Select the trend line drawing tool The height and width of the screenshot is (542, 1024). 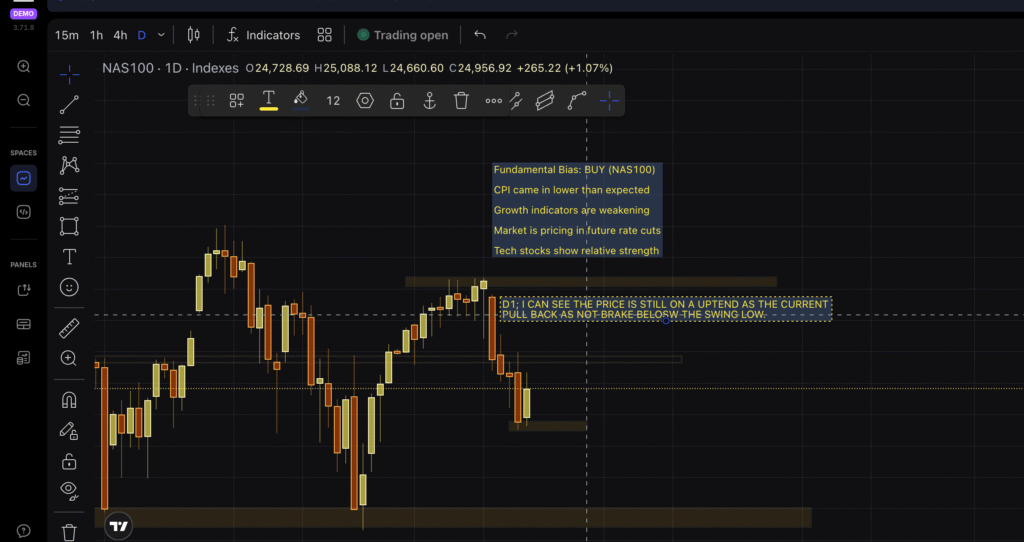pyautogui.click(x=69, y=104)
